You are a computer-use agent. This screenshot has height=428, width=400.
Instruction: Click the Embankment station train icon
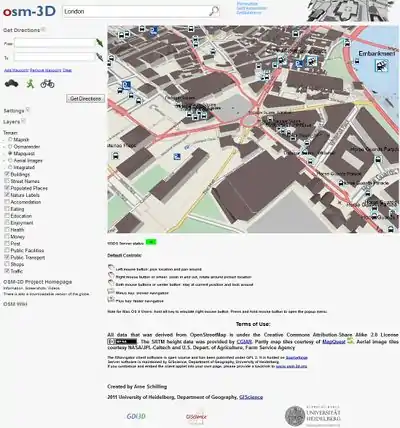[381, 66]
